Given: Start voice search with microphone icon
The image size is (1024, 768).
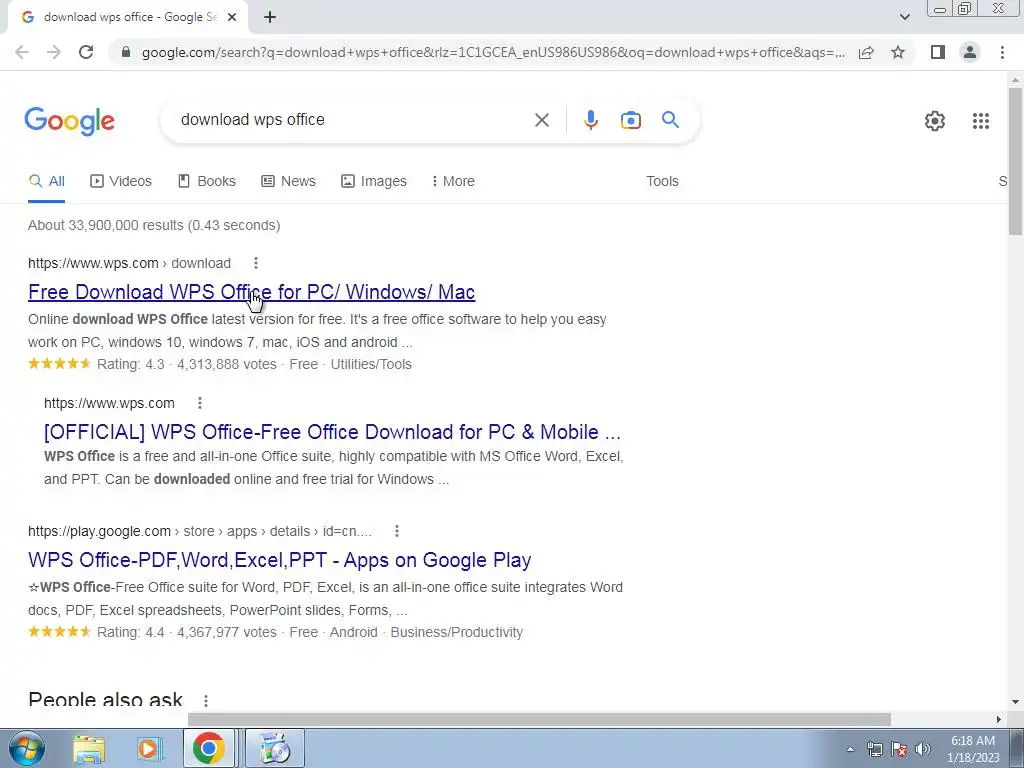Looking at the screenshot, I should point(590,120).
